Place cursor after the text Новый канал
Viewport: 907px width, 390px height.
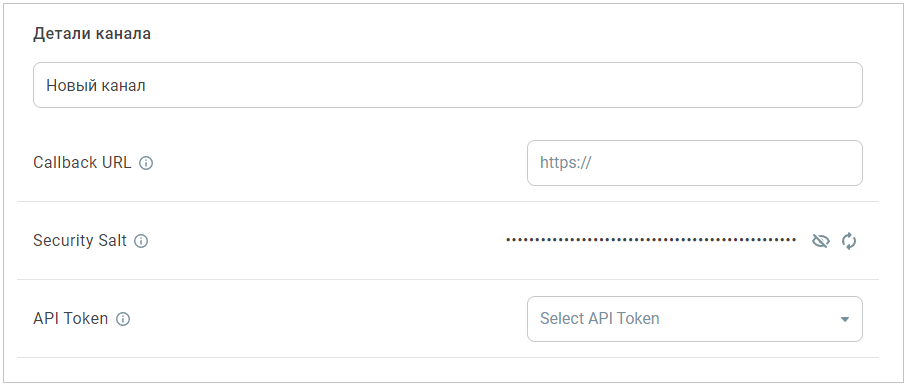tap(146, 86)
